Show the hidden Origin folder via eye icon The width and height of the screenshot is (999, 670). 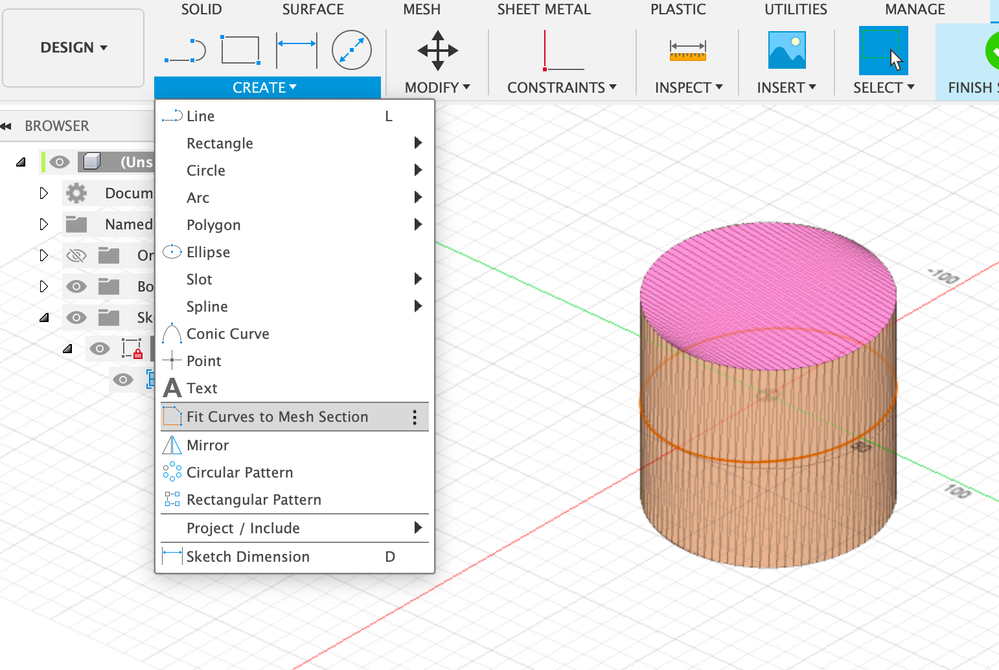click(76, 255)
